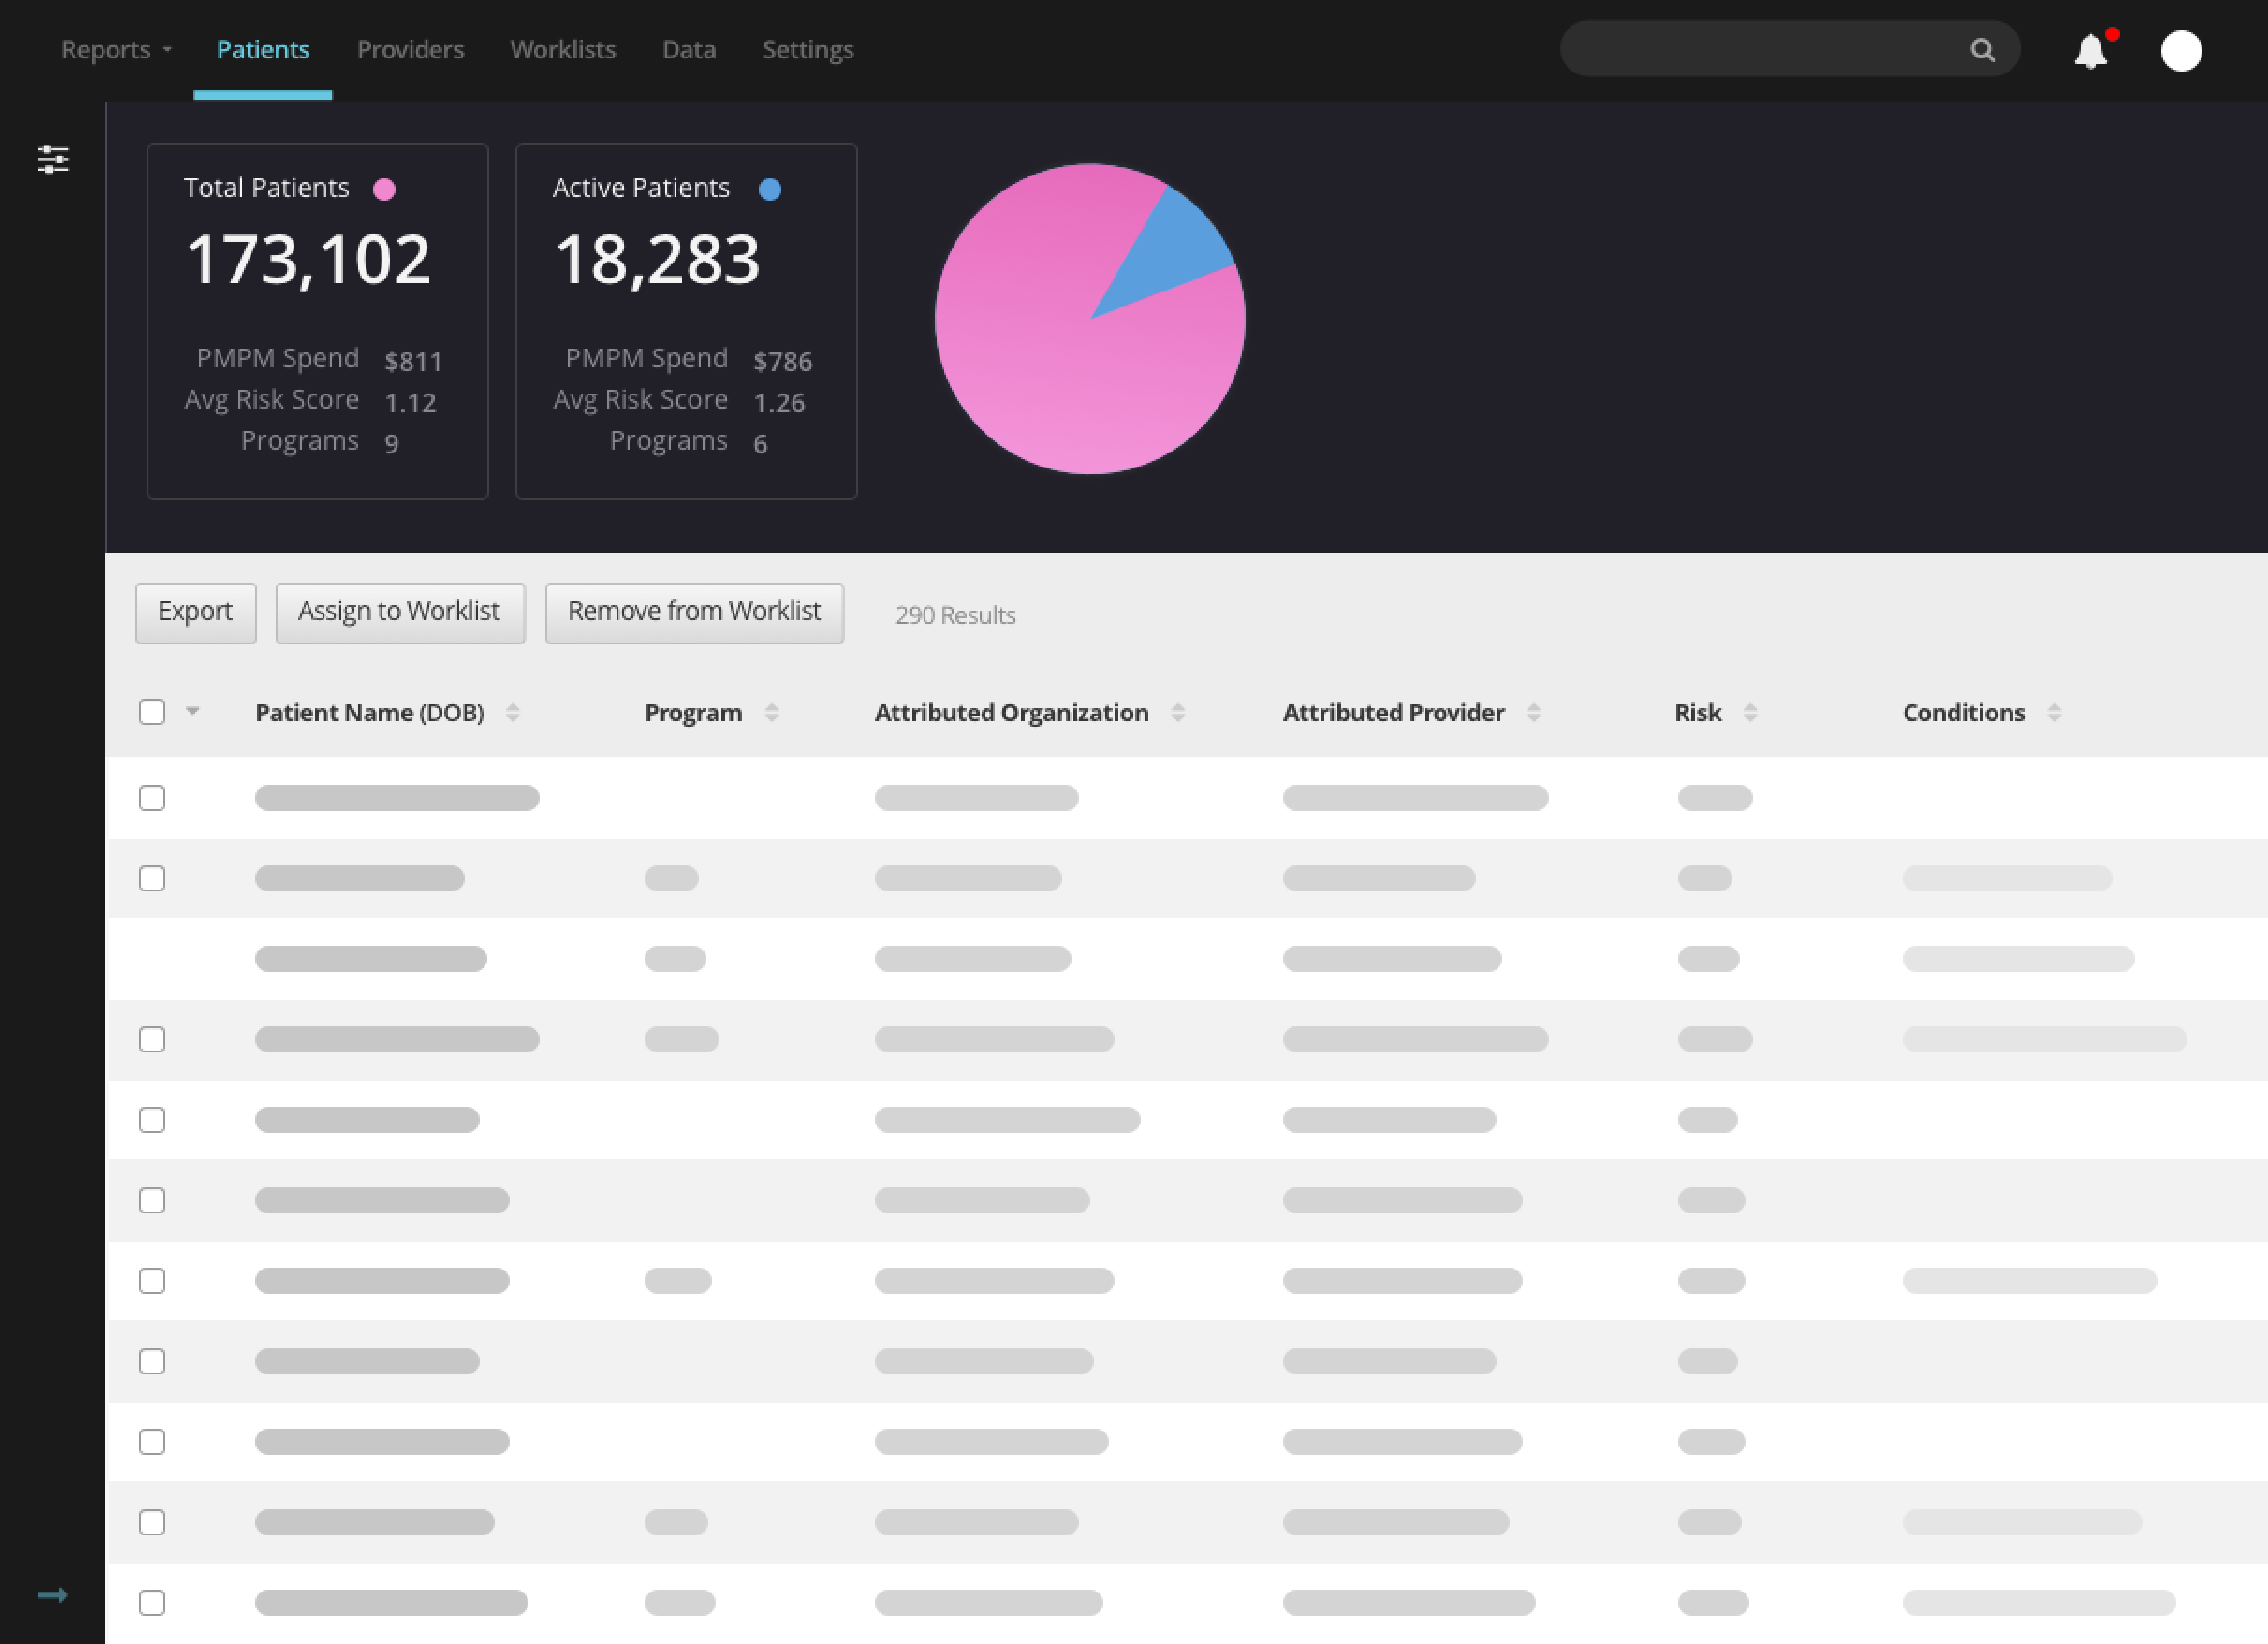Tick the first patient row checkbox
The width and height of the screenshot is (2268, 1644).
(152, 798)
